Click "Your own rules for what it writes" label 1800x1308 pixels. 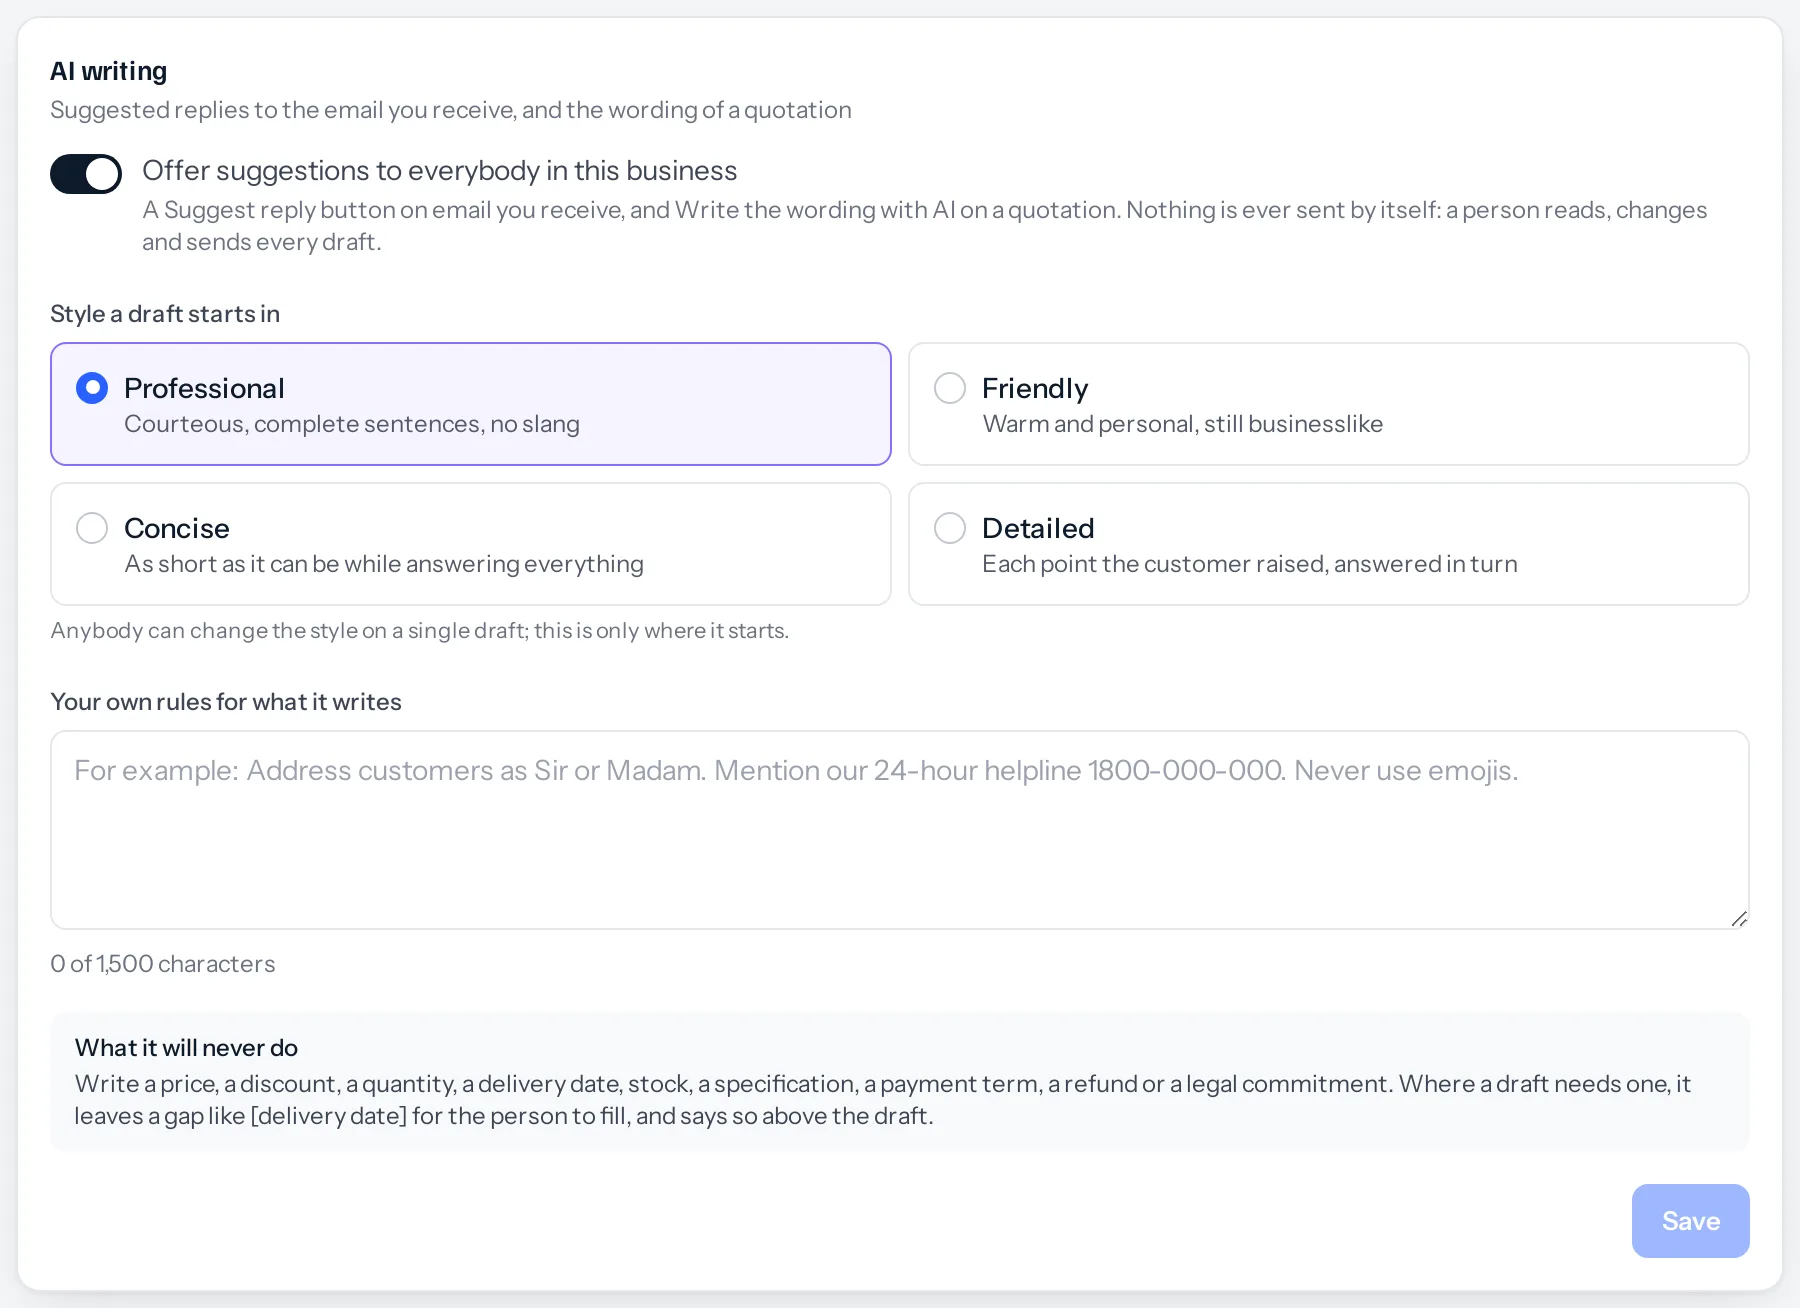click(x=226, y=702)
